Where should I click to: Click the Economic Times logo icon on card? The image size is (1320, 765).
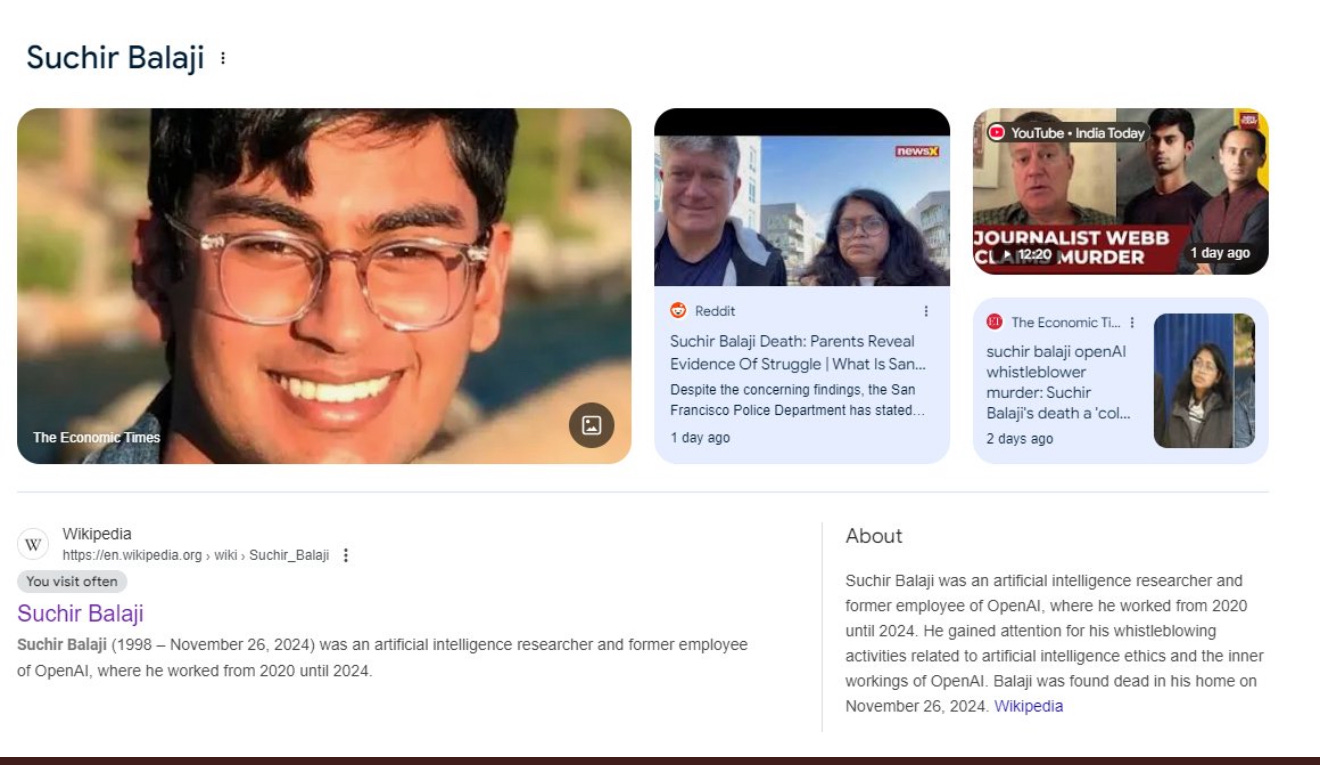994,322
